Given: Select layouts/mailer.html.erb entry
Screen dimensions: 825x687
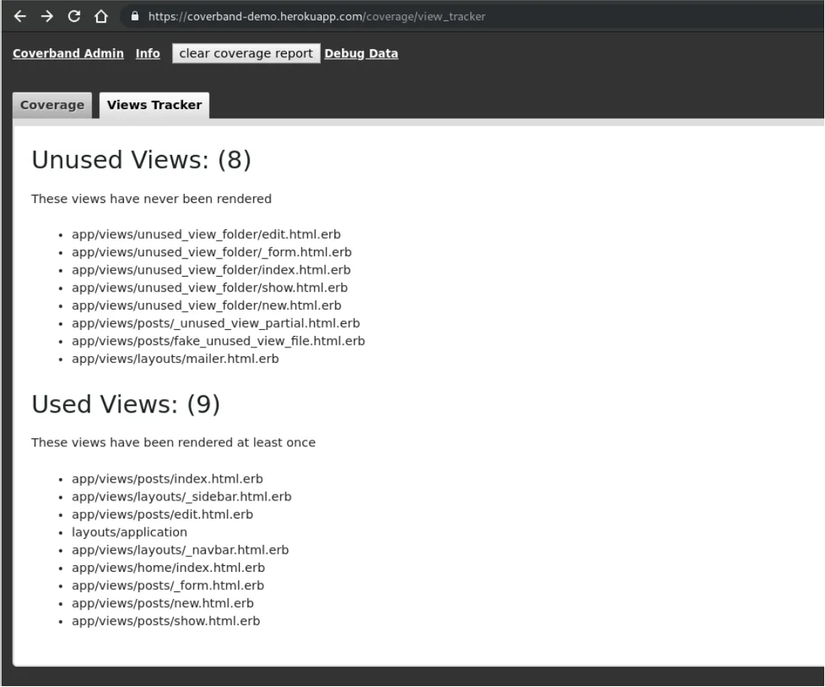Looking at the screenshot, I should (x=175, y=359).
